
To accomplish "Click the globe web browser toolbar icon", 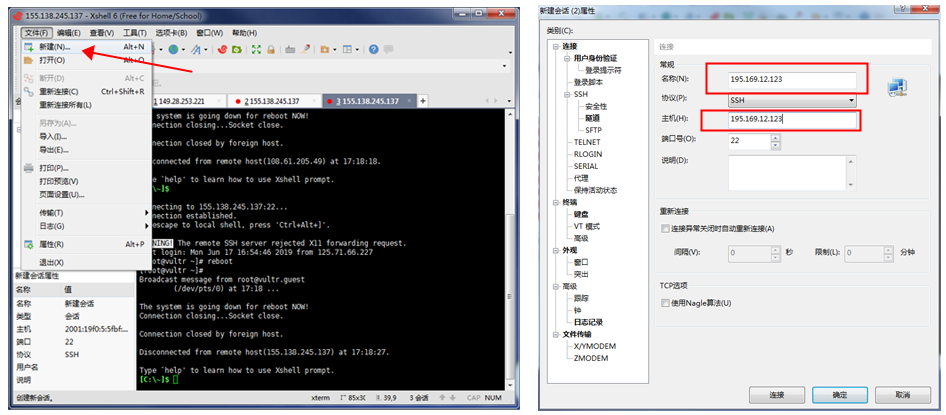I will pyautogui.click(x=174, y=49).
